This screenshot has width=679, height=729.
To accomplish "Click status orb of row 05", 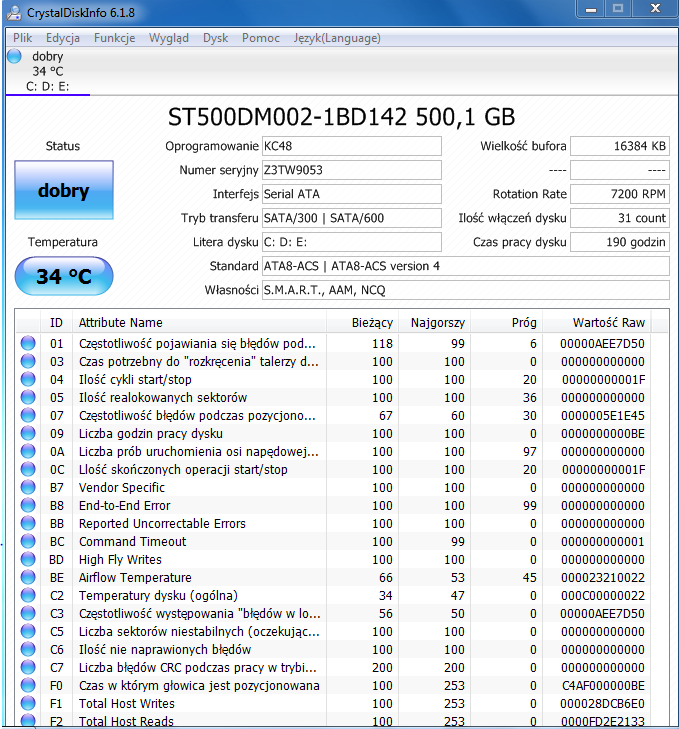I will click(x=28, y=398).
